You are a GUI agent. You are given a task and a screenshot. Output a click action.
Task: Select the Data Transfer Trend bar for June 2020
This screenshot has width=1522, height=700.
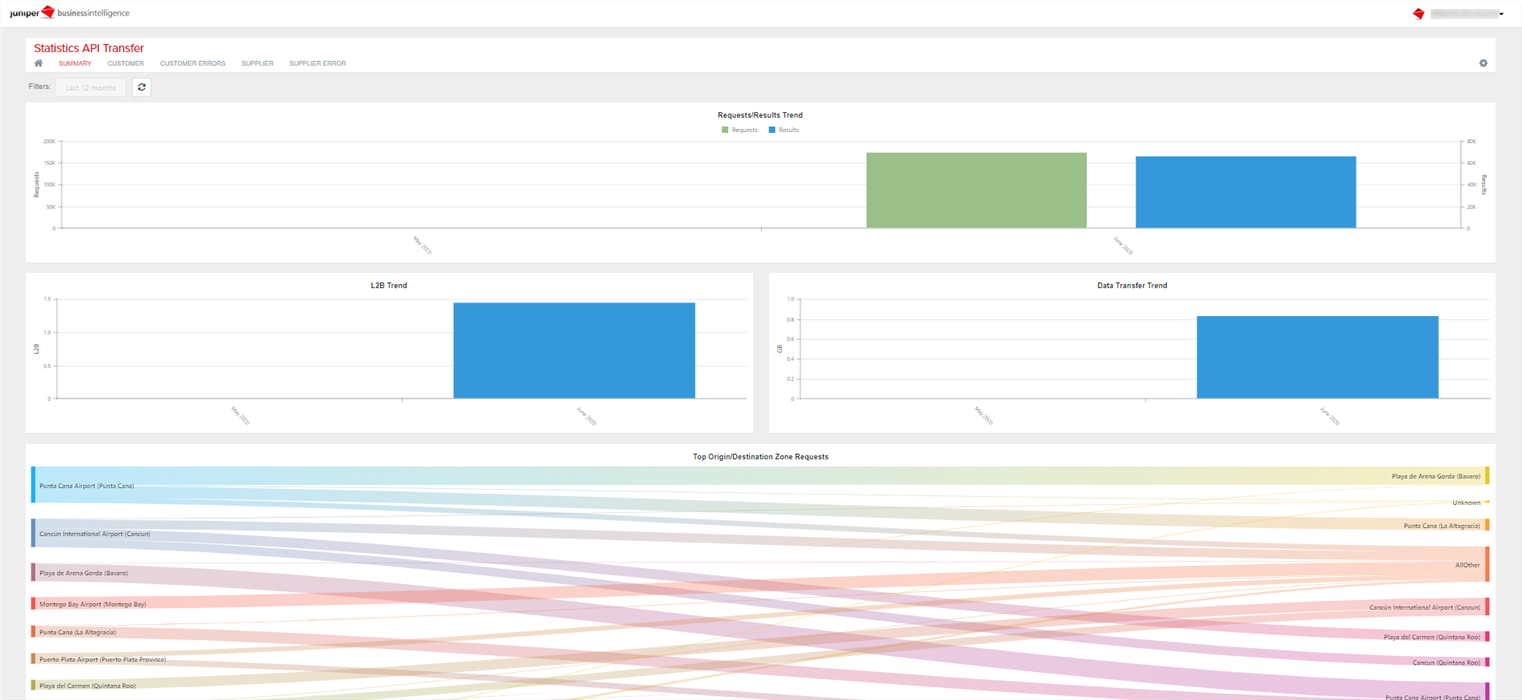point(1316,358)
